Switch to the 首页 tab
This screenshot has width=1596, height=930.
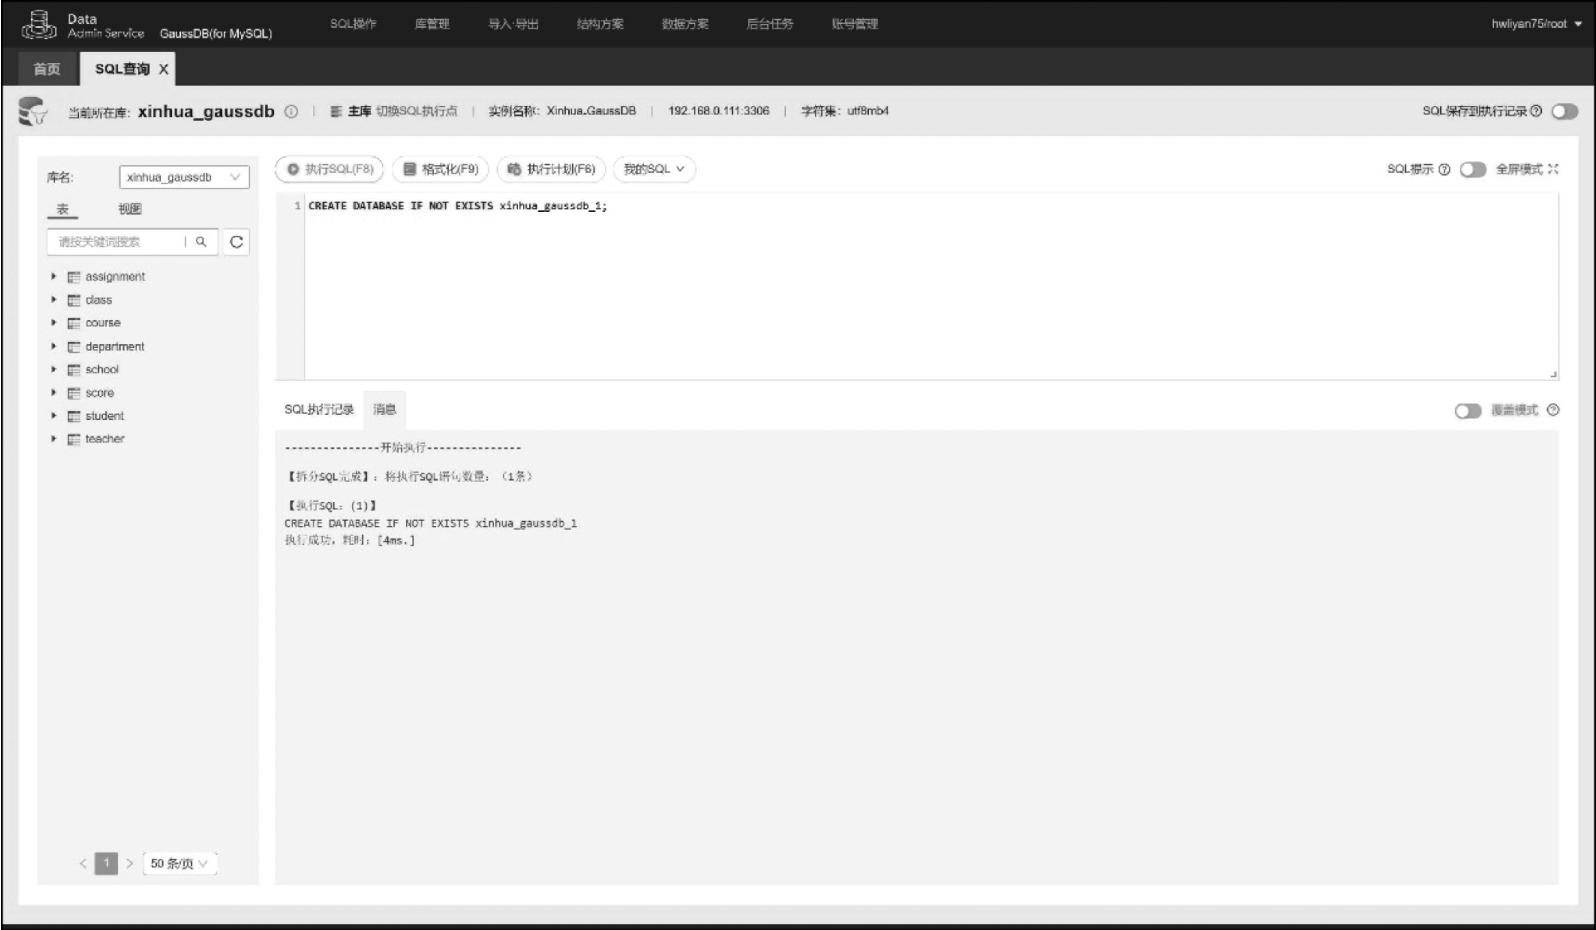(47, 69)
